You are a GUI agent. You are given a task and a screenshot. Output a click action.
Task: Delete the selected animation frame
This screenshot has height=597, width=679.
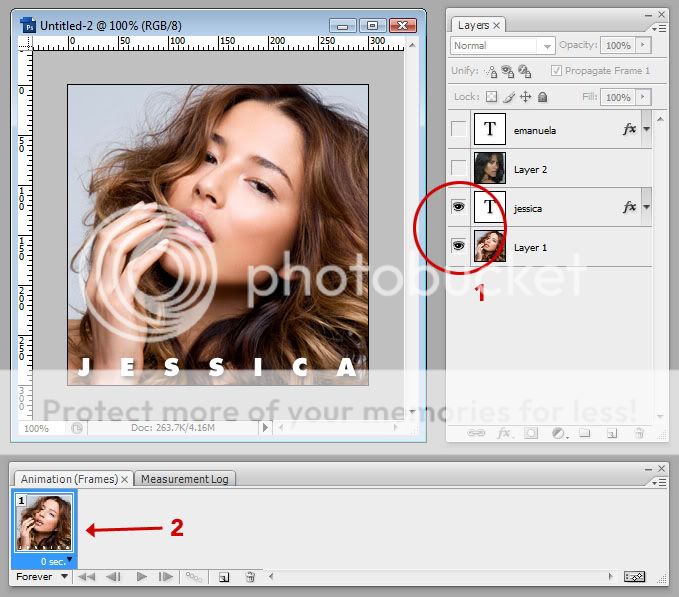coord(250,577)
